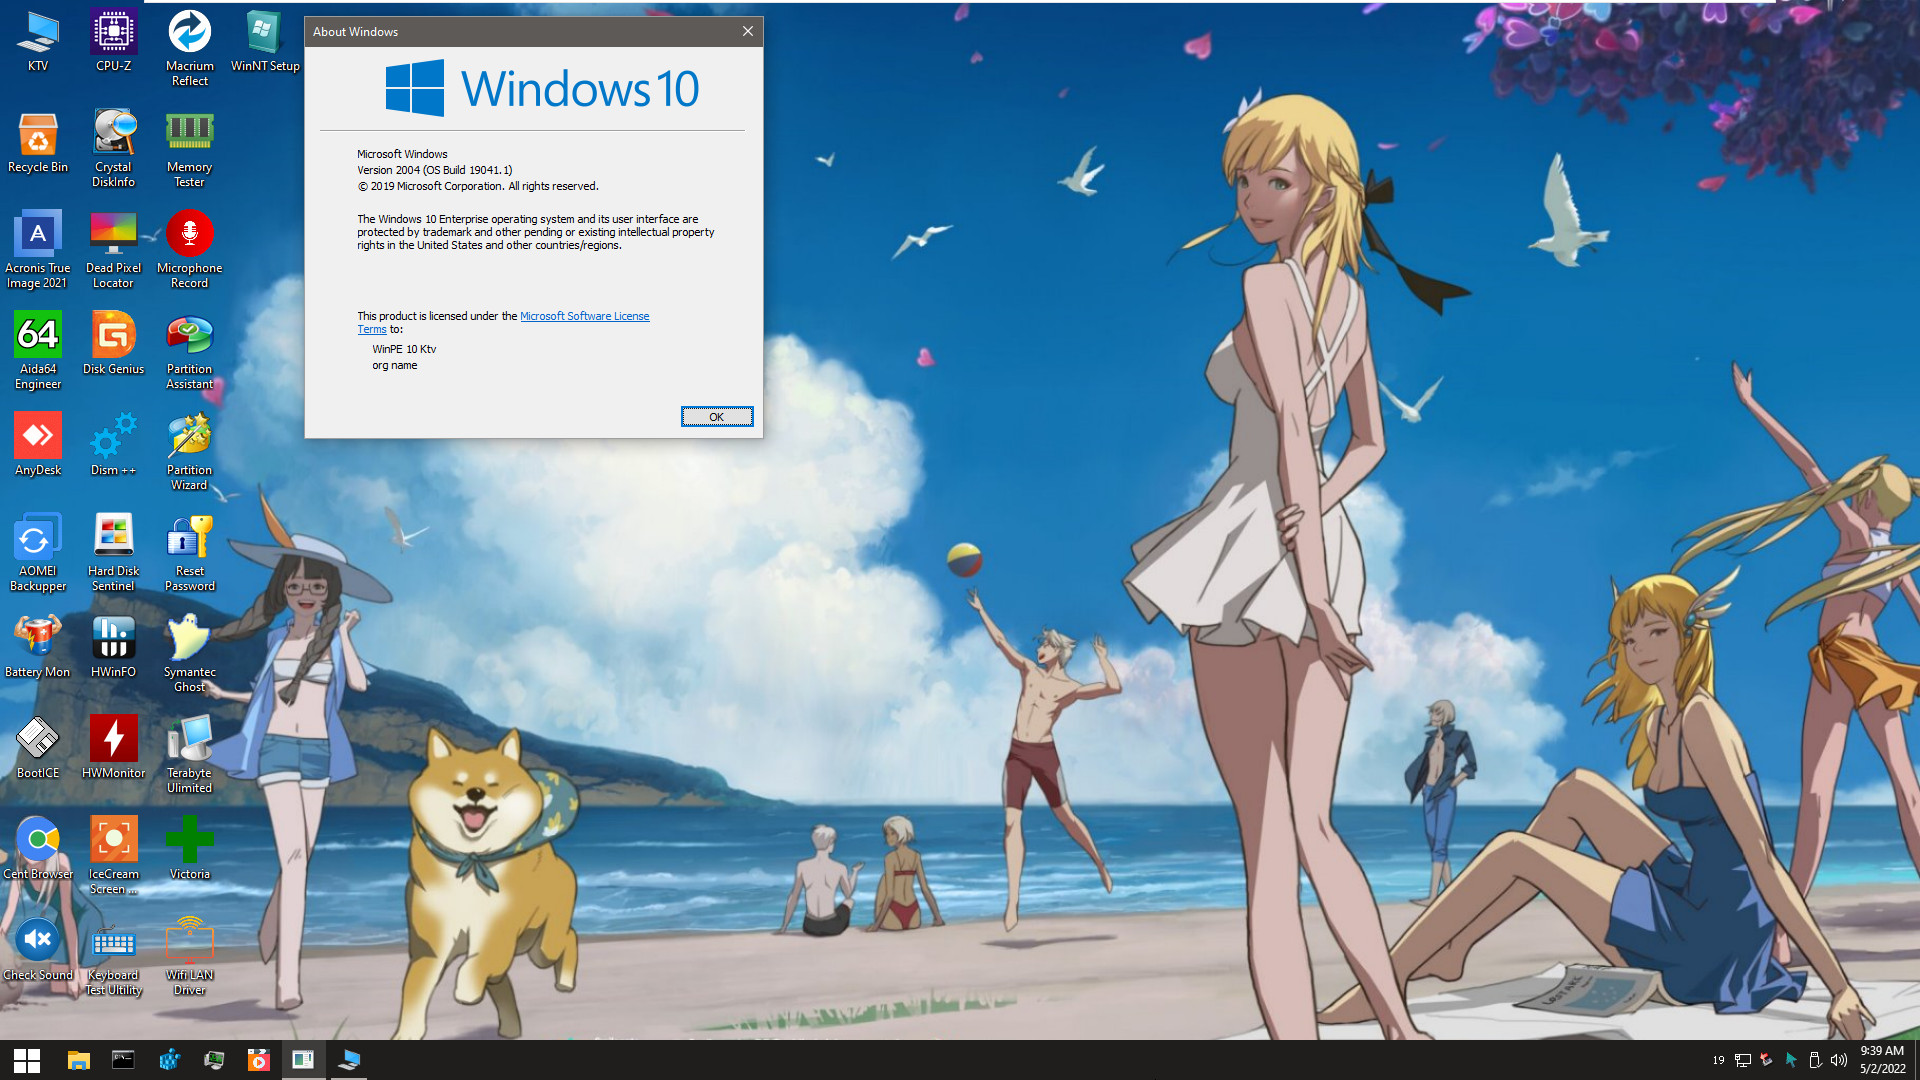Open Cent Browser shortcut
This screenshot has height=1080, width=1920.
tap(38, 849)
